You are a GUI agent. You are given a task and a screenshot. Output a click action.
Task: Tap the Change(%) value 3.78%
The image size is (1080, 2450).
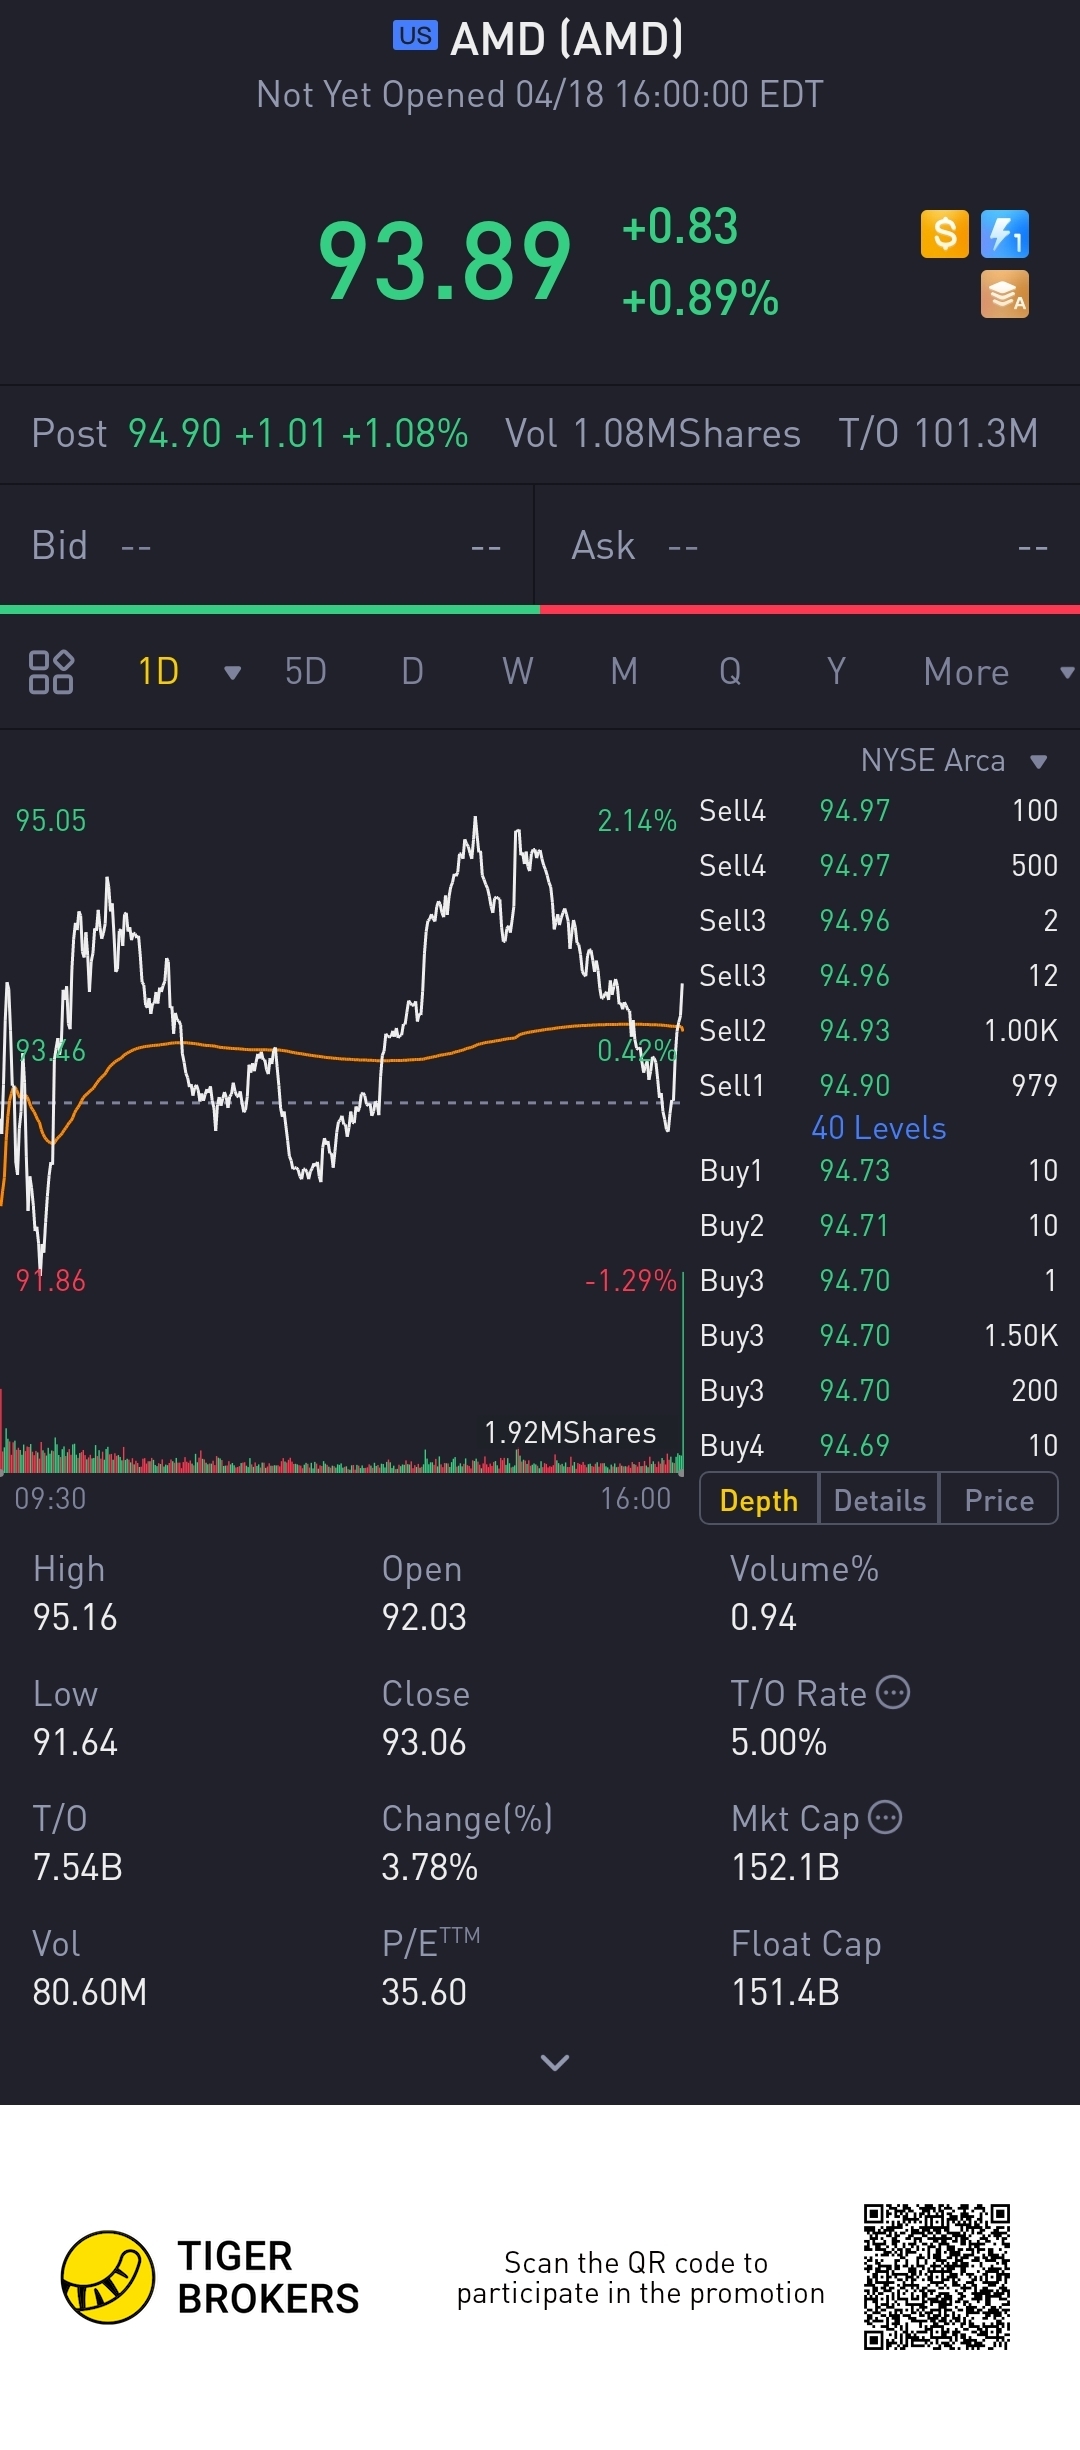pyautogui.click(x=430, y=1867)
